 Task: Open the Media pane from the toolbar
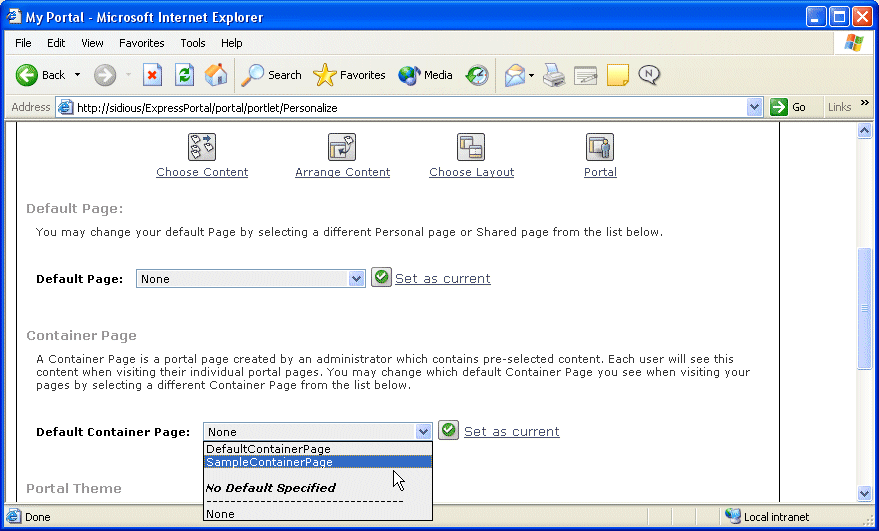coord(425,75)
